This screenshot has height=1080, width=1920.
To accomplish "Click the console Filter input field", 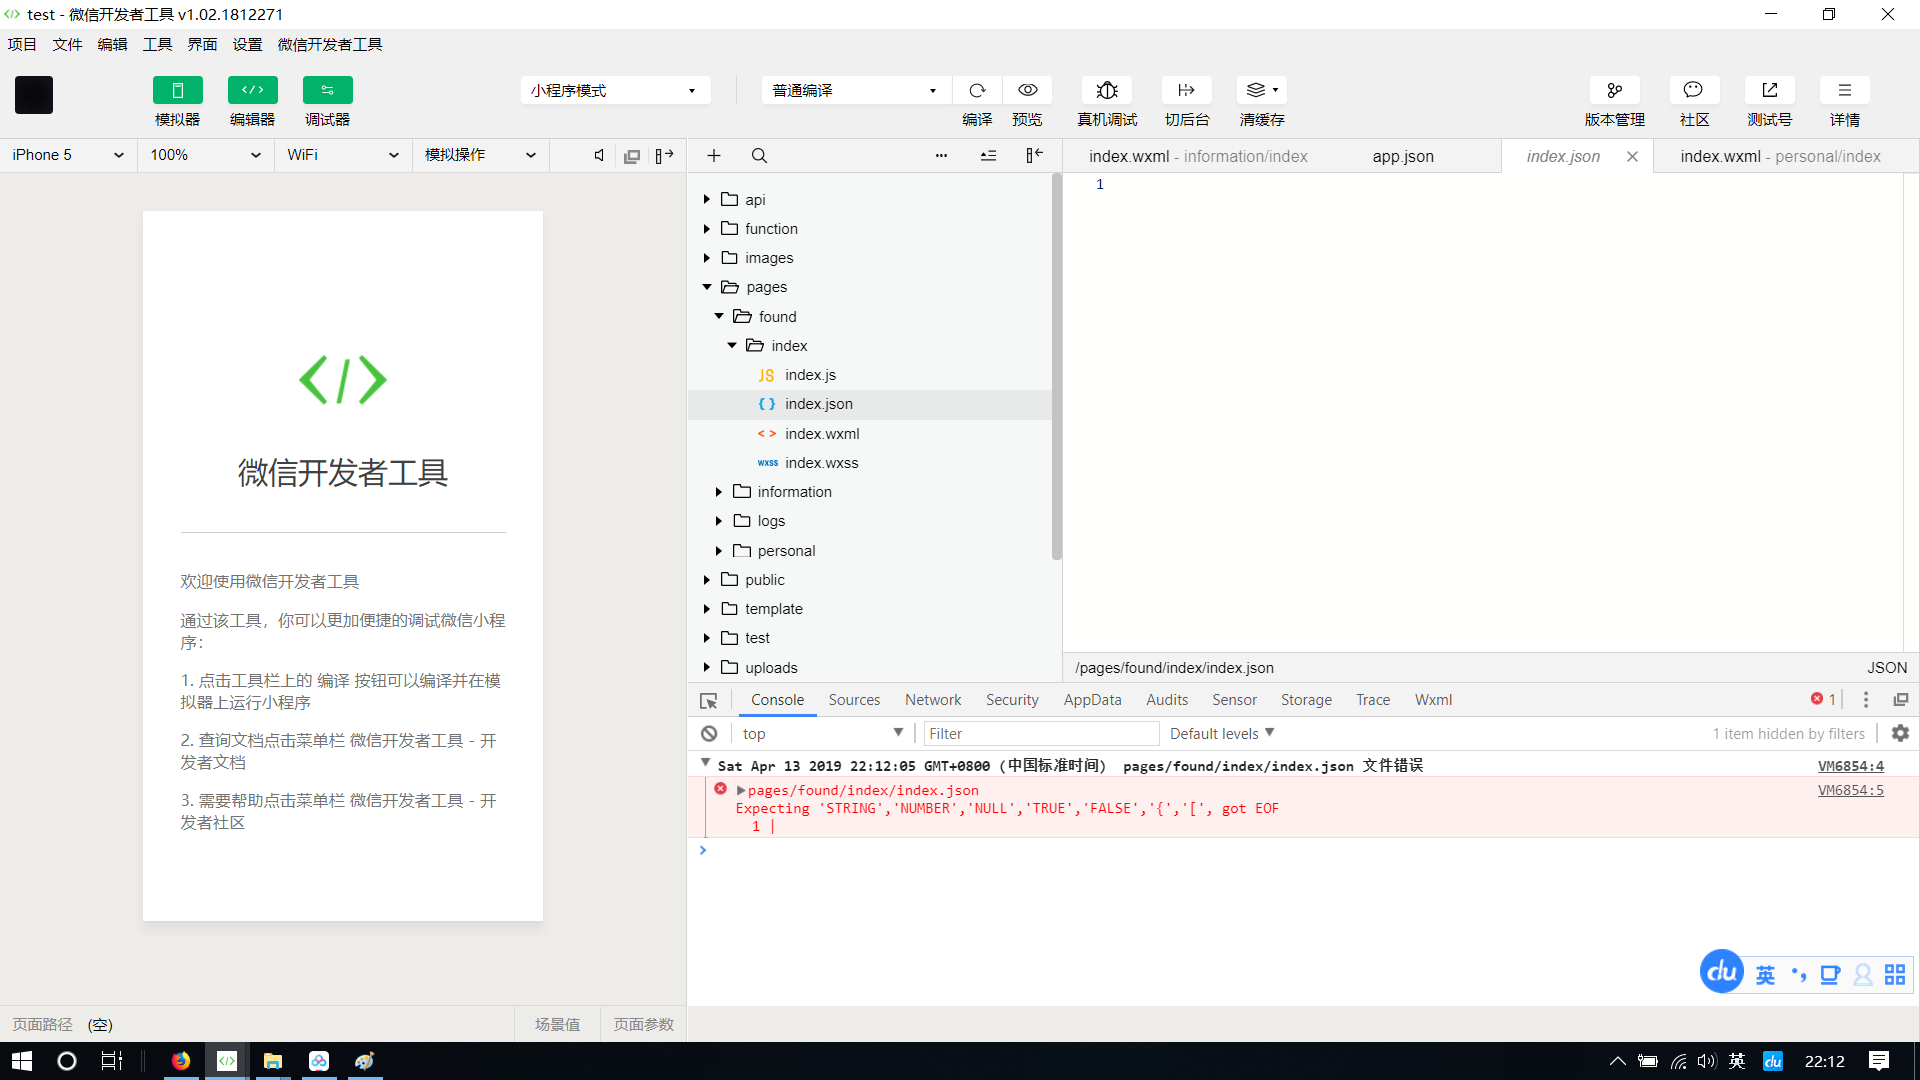I will (x=1040, y=733).
